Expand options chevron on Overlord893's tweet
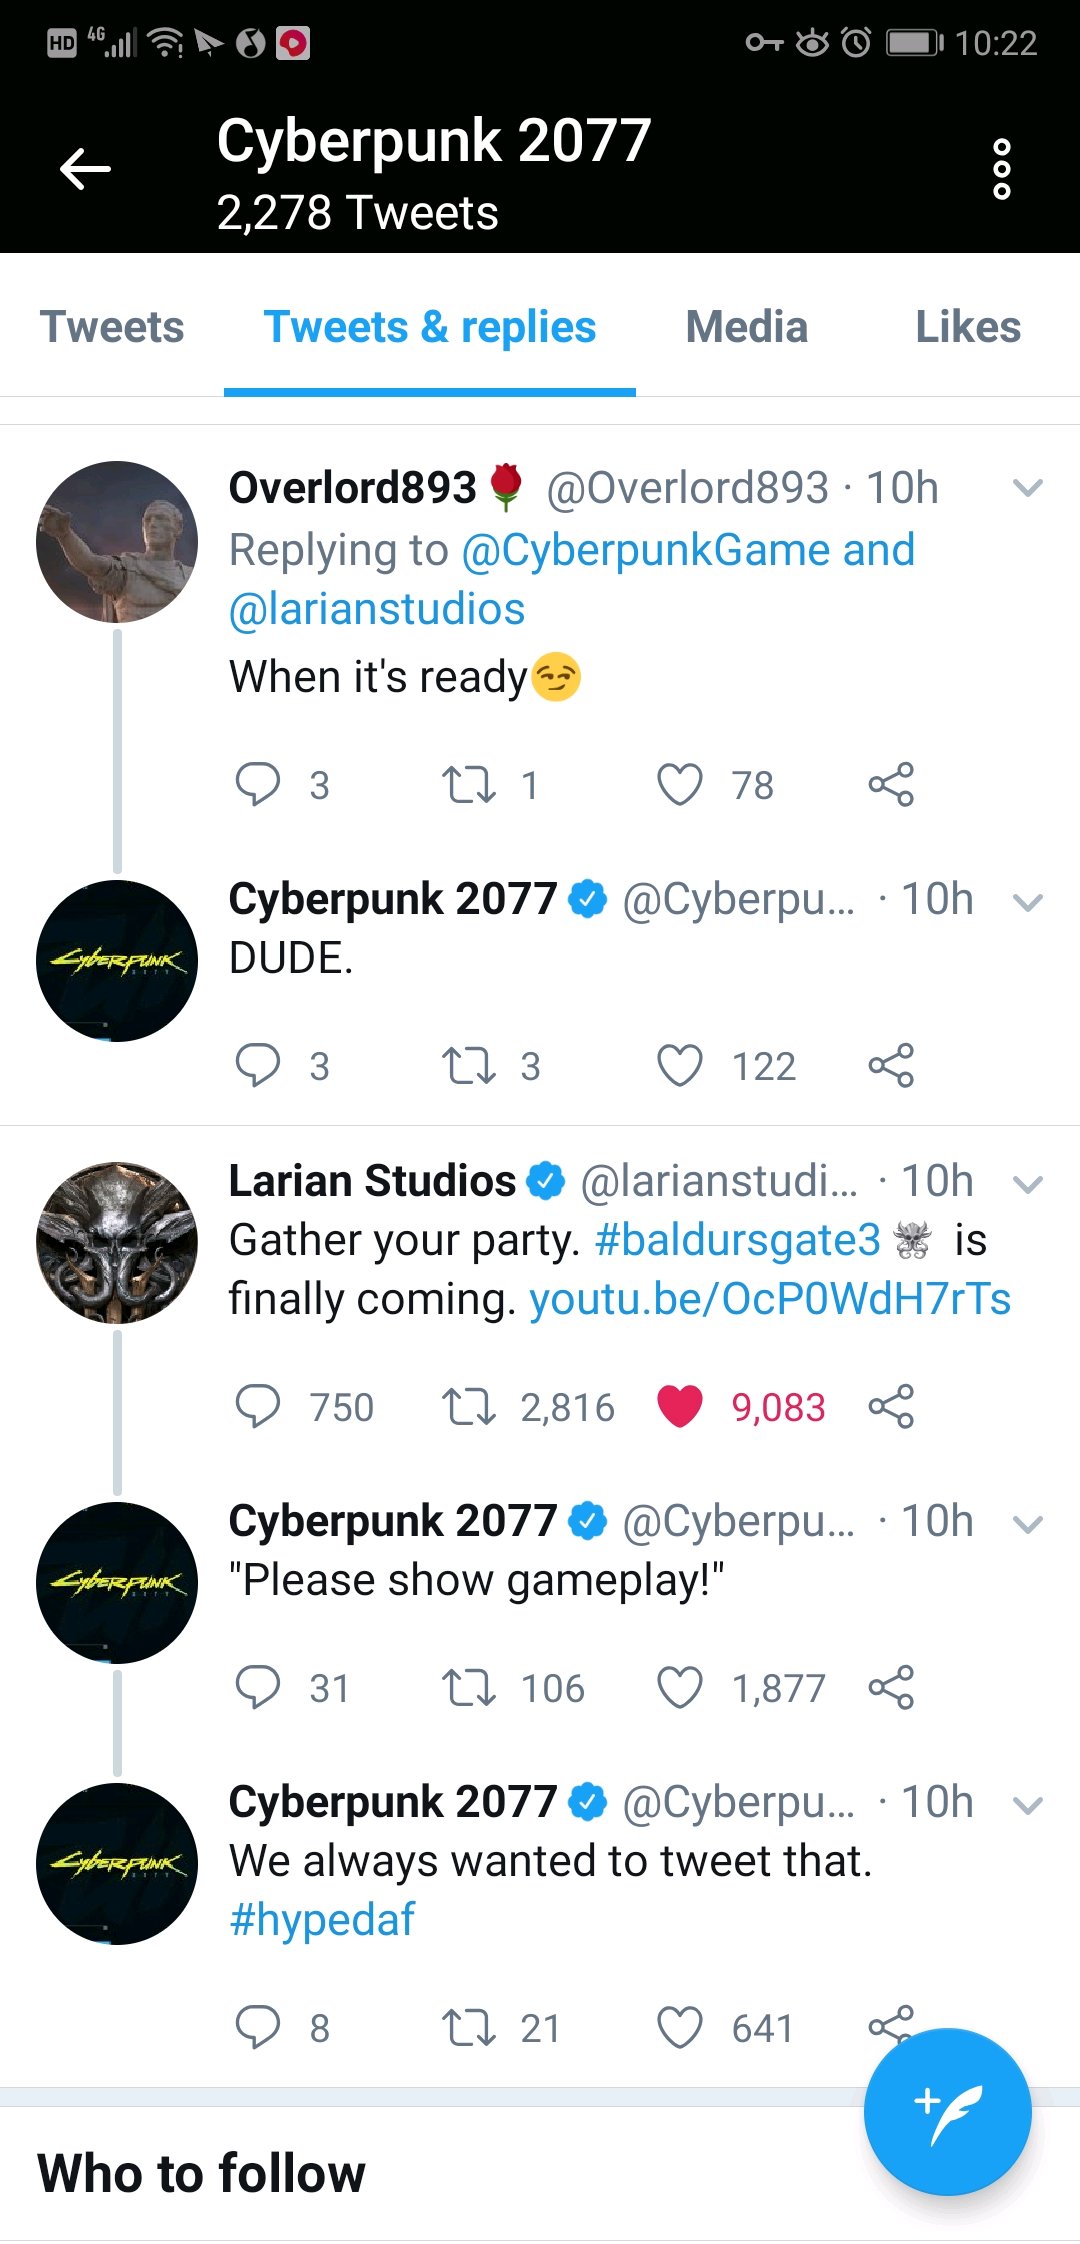This screenshot has width=1080, height=2244. coord(1027,488)
